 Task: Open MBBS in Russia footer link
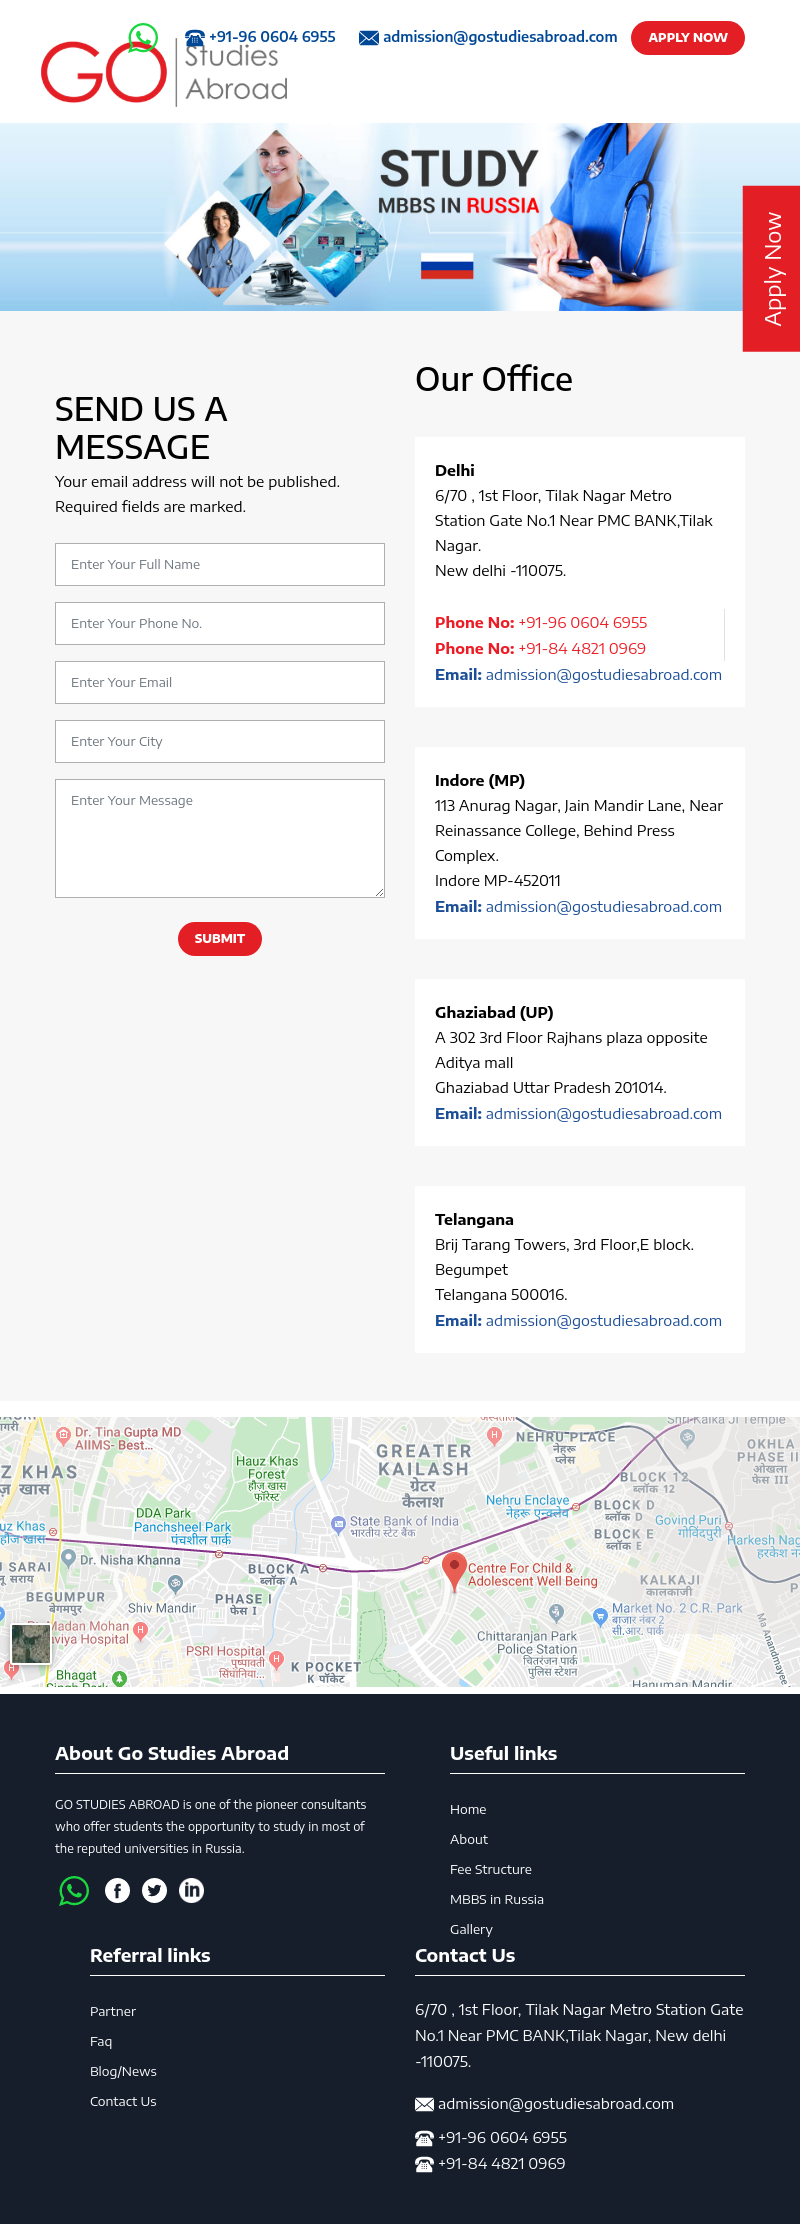click(x=497, y=1900)
